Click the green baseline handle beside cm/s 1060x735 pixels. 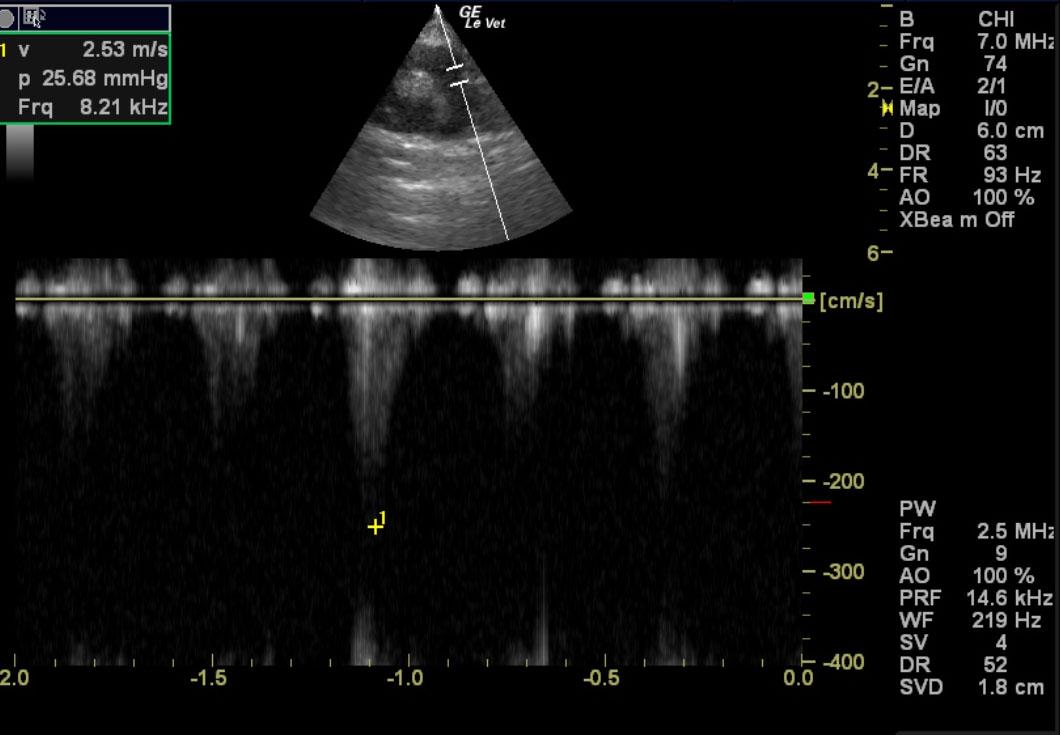tap(809, 298)
